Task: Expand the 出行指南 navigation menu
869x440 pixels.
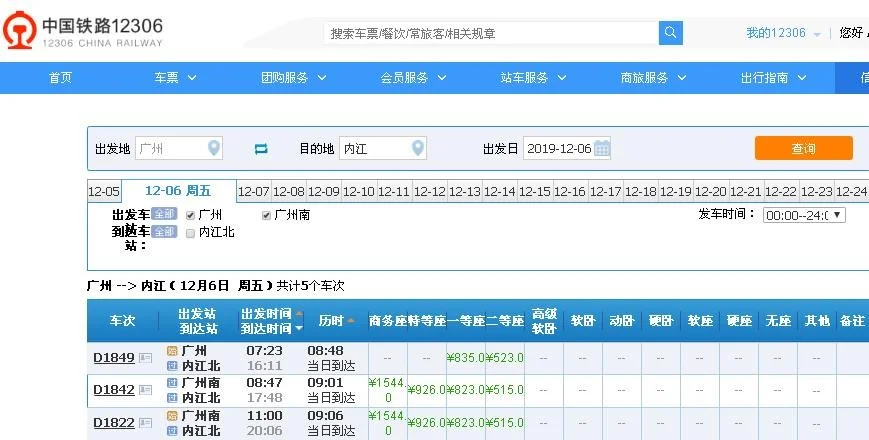Action: (x=774, y=78)
